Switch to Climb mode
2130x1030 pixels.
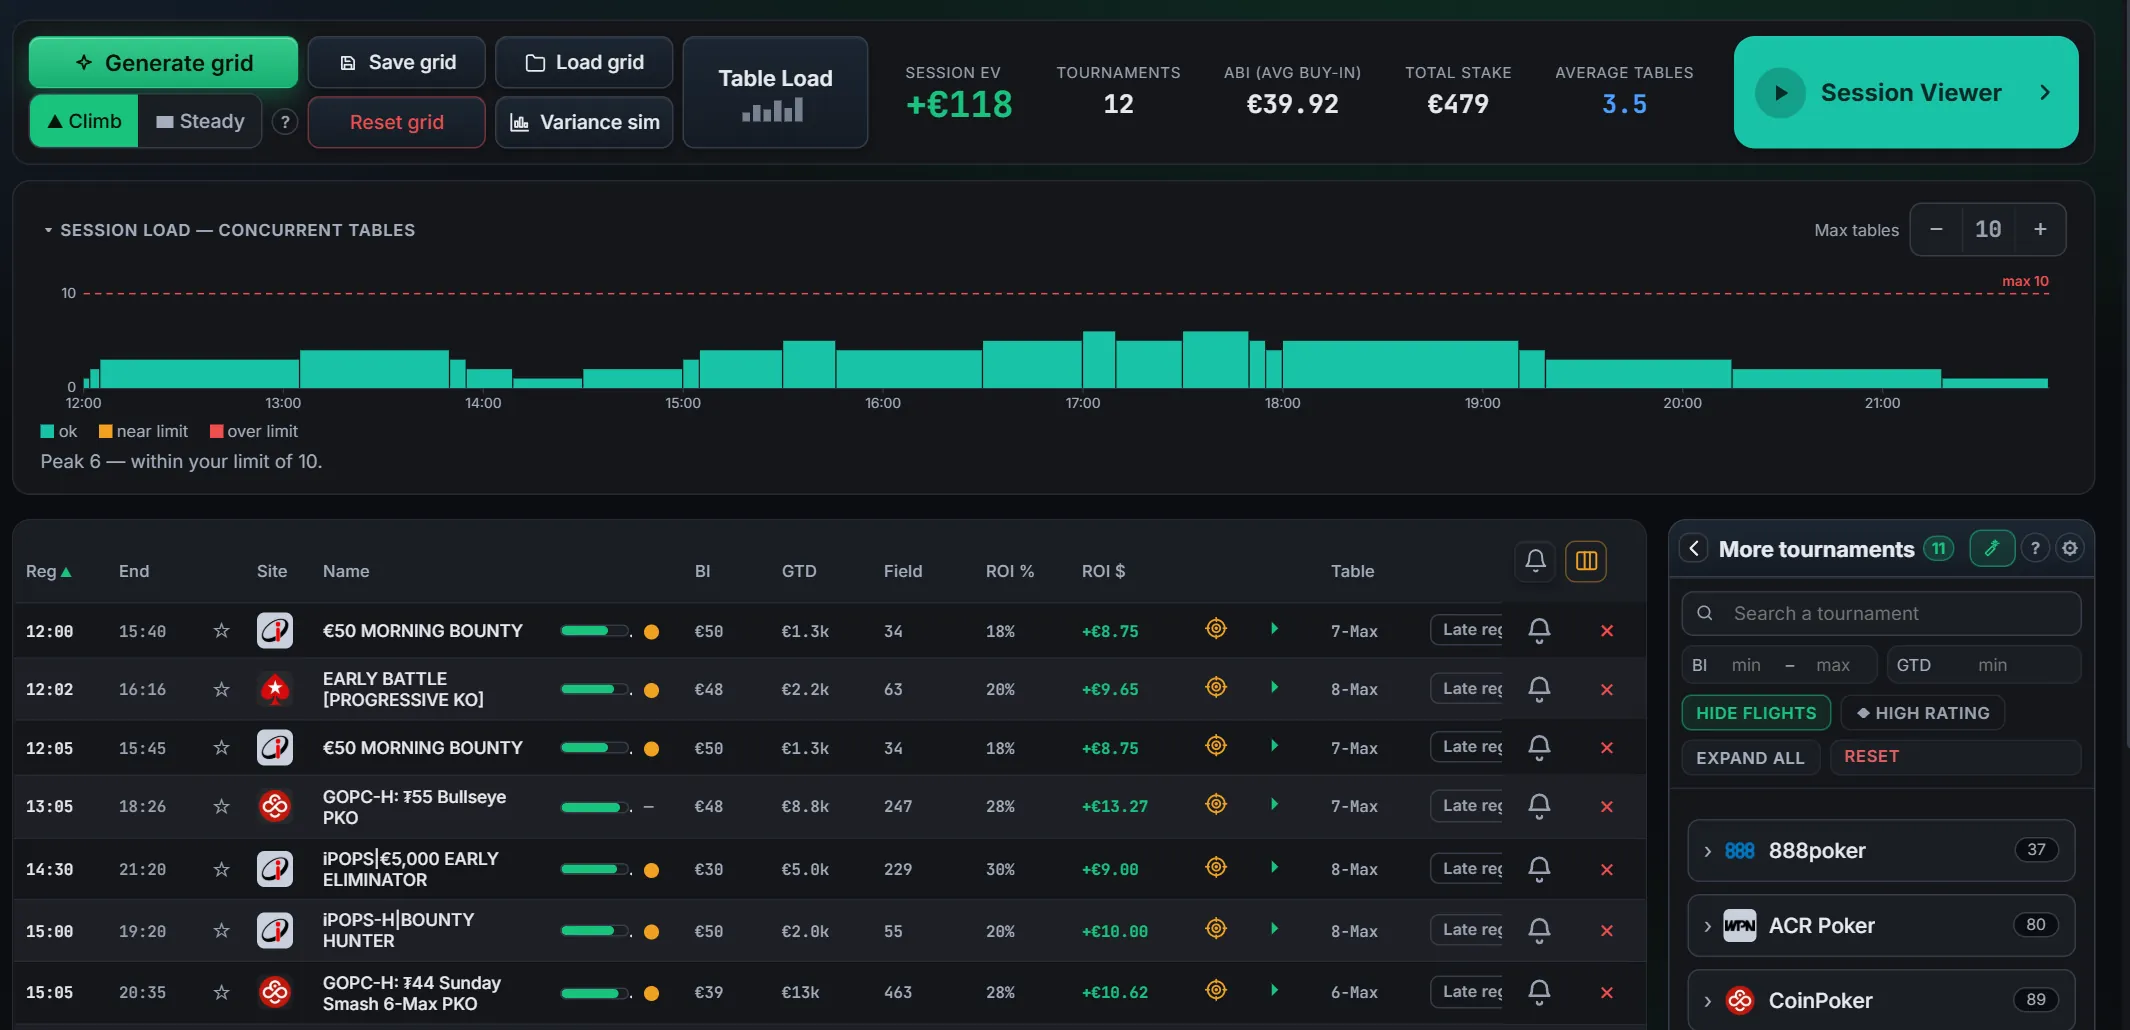point(84,121)
